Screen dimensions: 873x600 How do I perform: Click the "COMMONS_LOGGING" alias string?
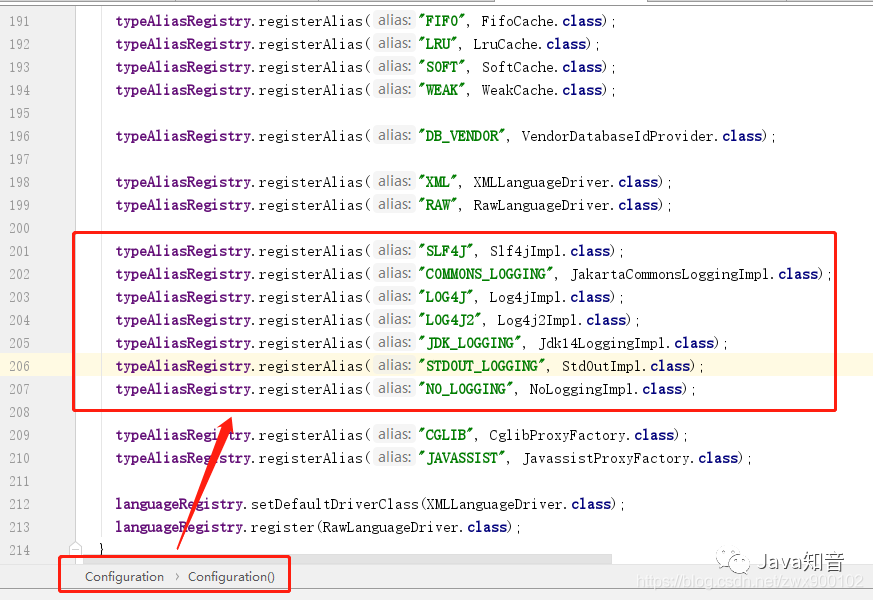coord(485,274)
